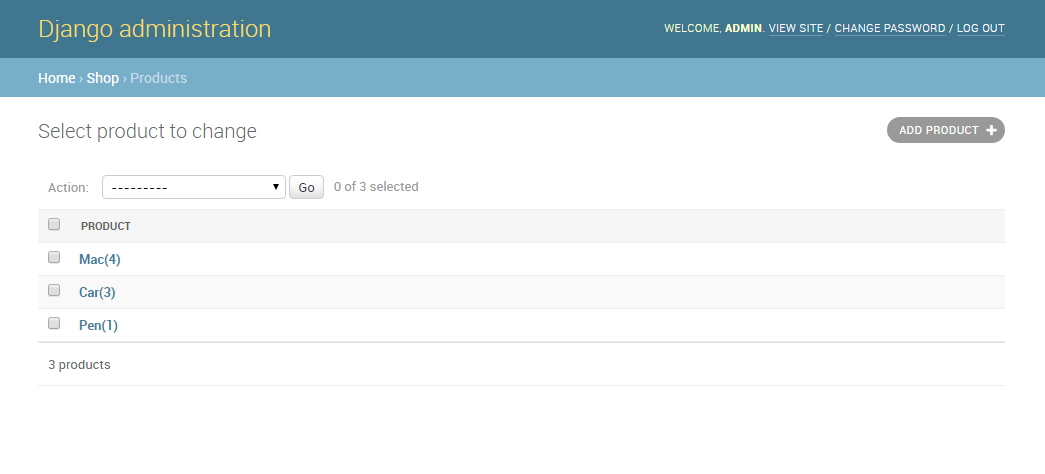Image resolution: width=1045 pixels, height=474 pixels.
Task: Log out using the Log Out link
Action: [x=980, y=28]
